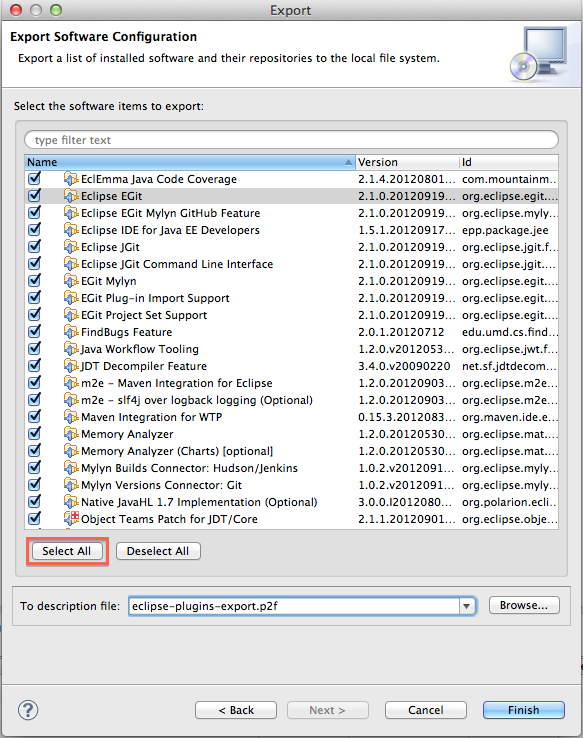Cancel the export dialog
The width and height of the screenshot is (583, 738).
coord(425,710)
